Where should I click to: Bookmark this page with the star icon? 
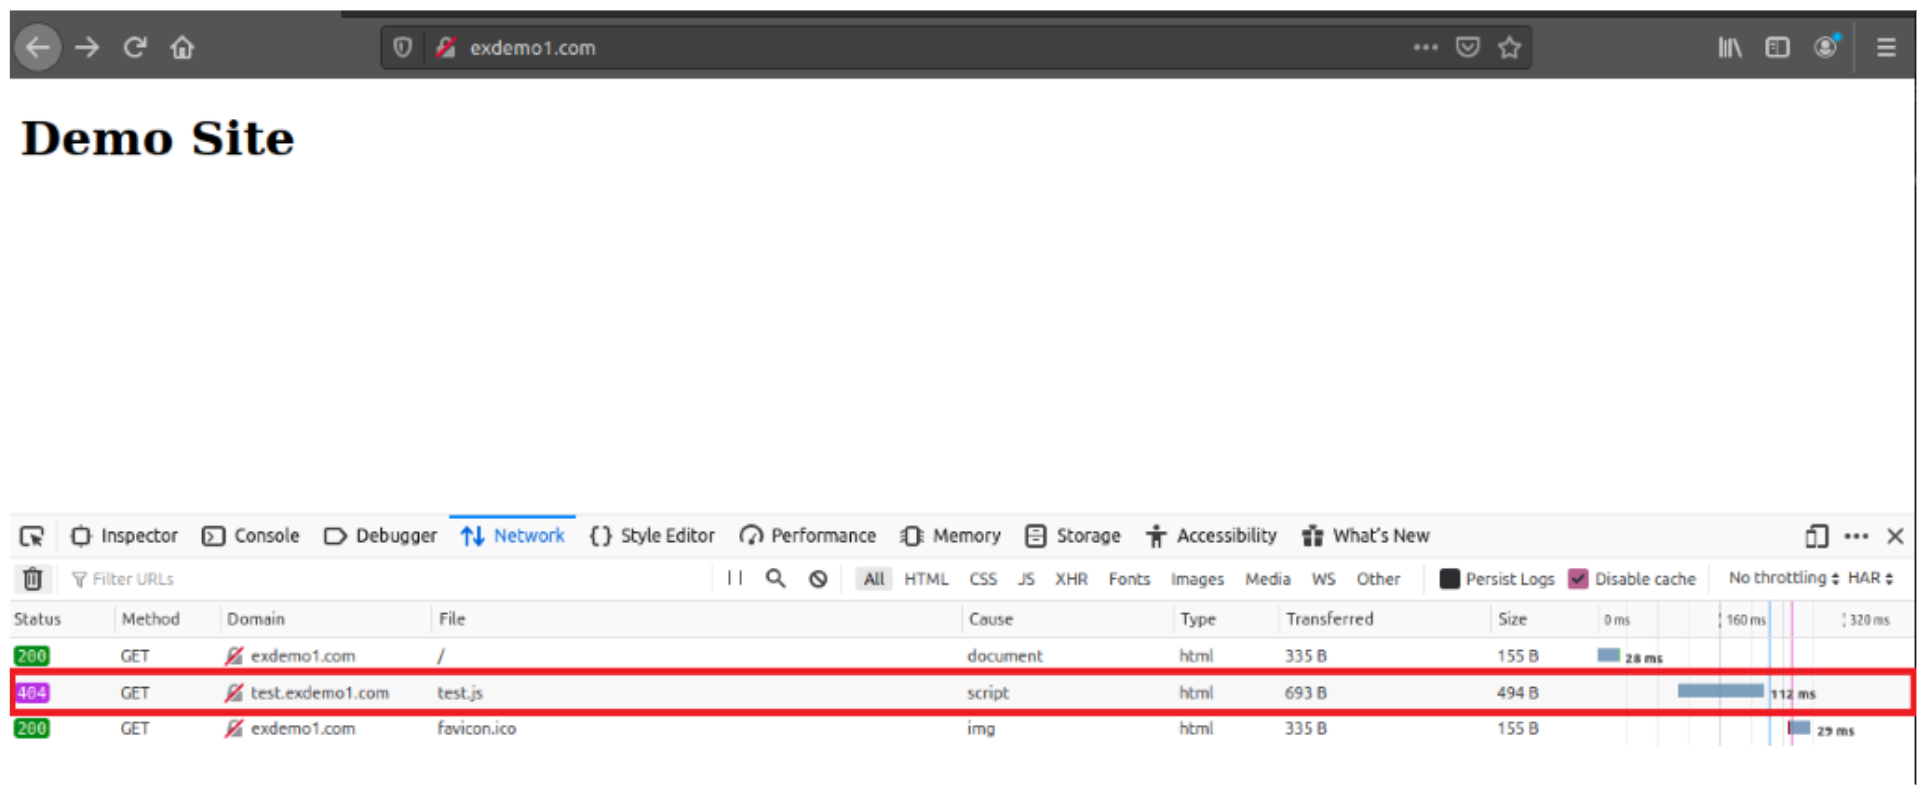coord(1509,47)
